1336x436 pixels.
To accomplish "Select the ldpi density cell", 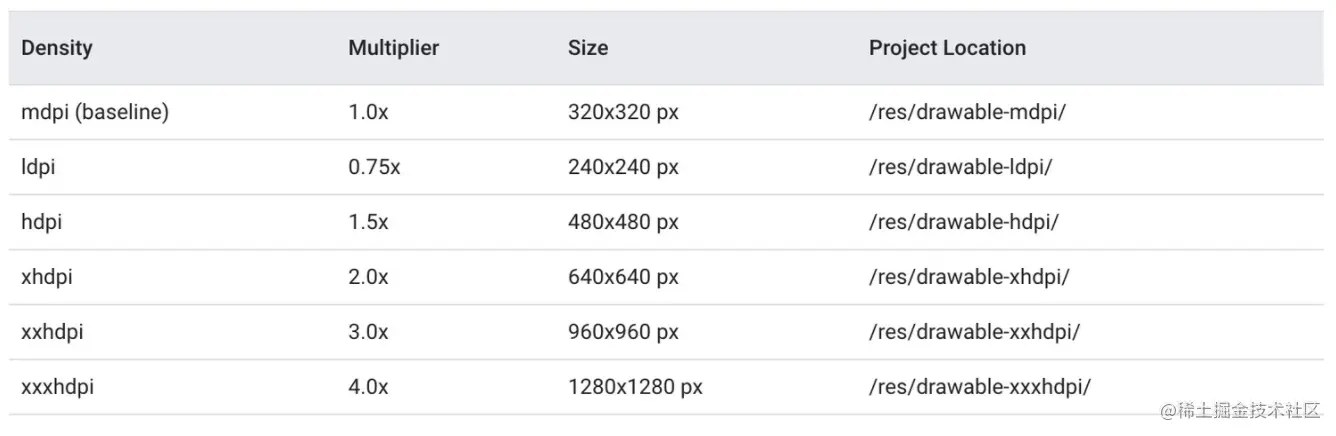I will 38,168.
